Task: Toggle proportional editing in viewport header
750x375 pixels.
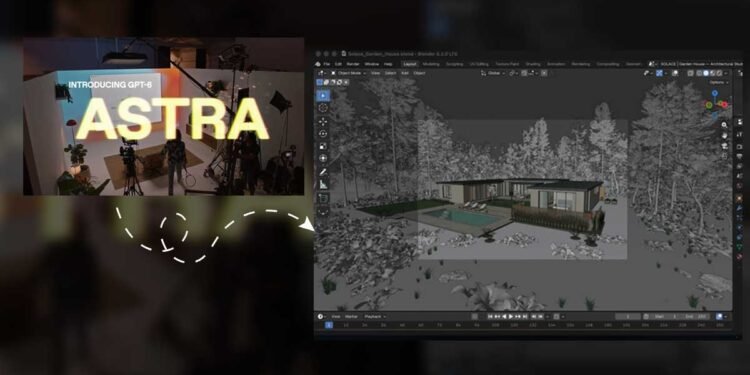Action: [x=544, y=73]
